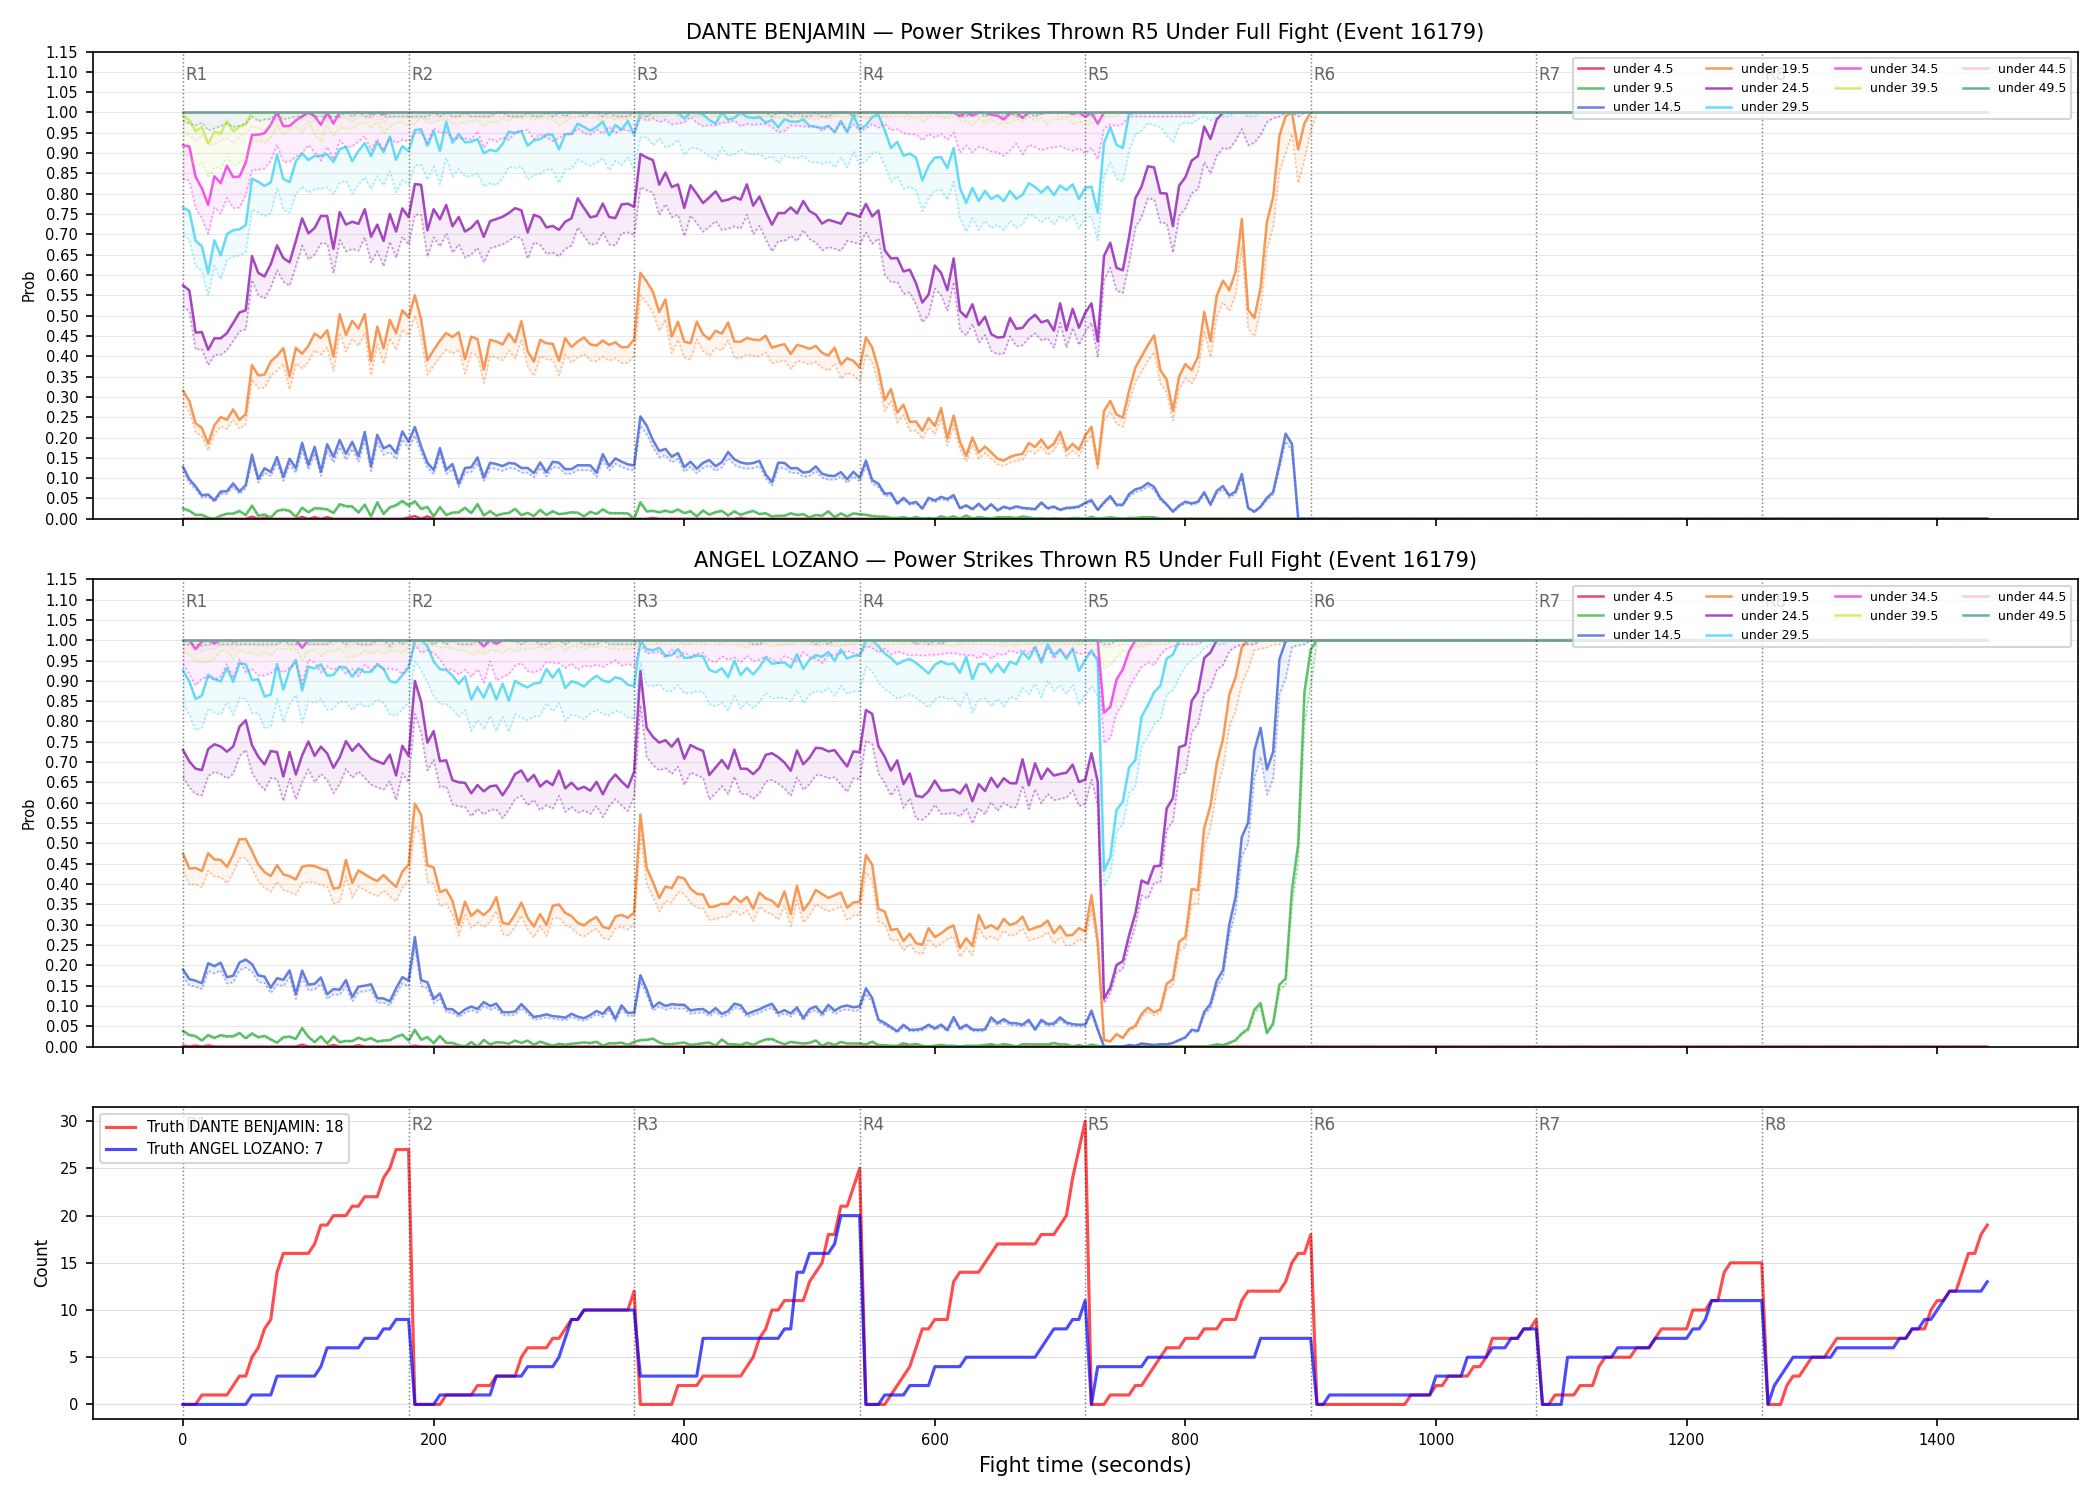Select the R3 marker in the Angel Lozano chart
Image resolution: width=2100 pixels, height=1500 pixels.
(x=647, y=601)
